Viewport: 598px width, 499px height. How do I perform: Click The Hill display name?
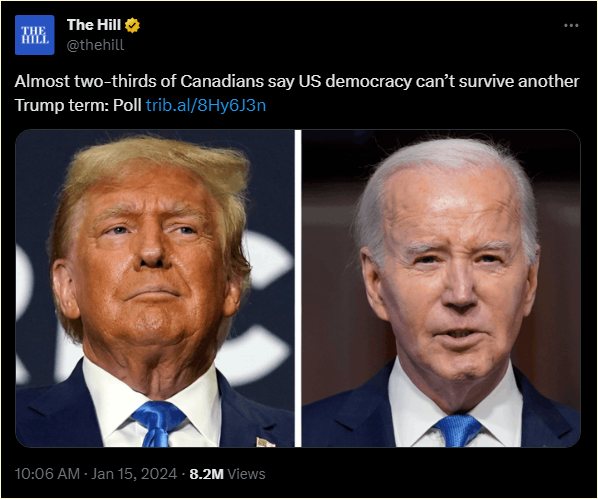94,25
